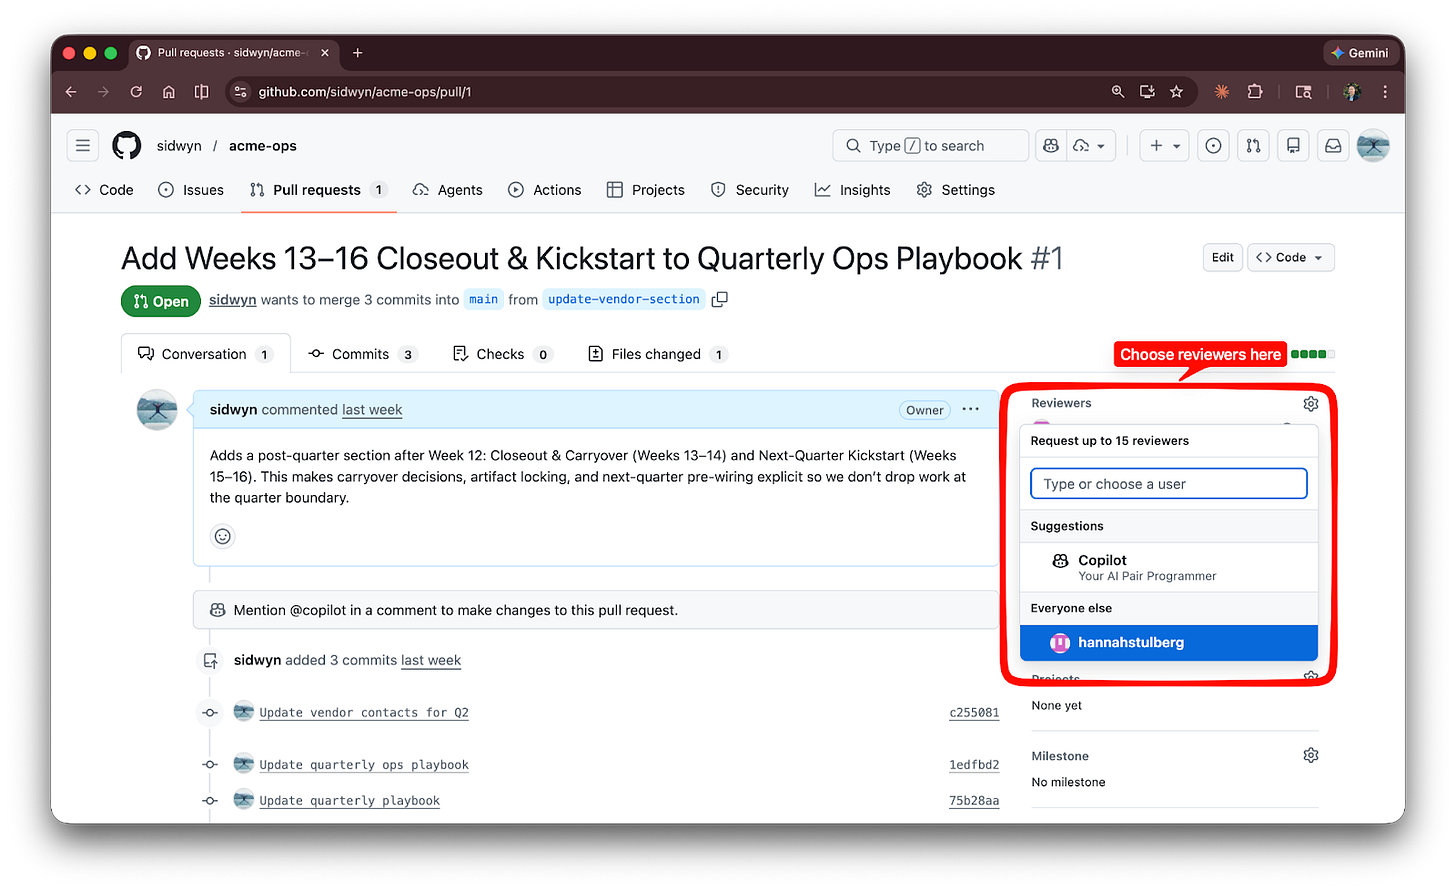Open a new browser tab
The width and height of the screenshot is (1456, 891).
click(x=358, y=53)
